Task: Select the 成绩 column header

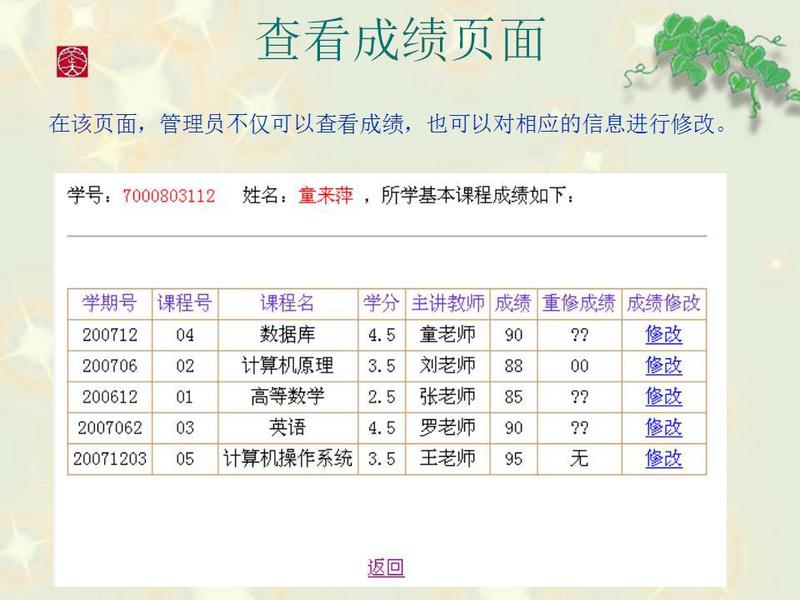Action: (x=513, y=304)
